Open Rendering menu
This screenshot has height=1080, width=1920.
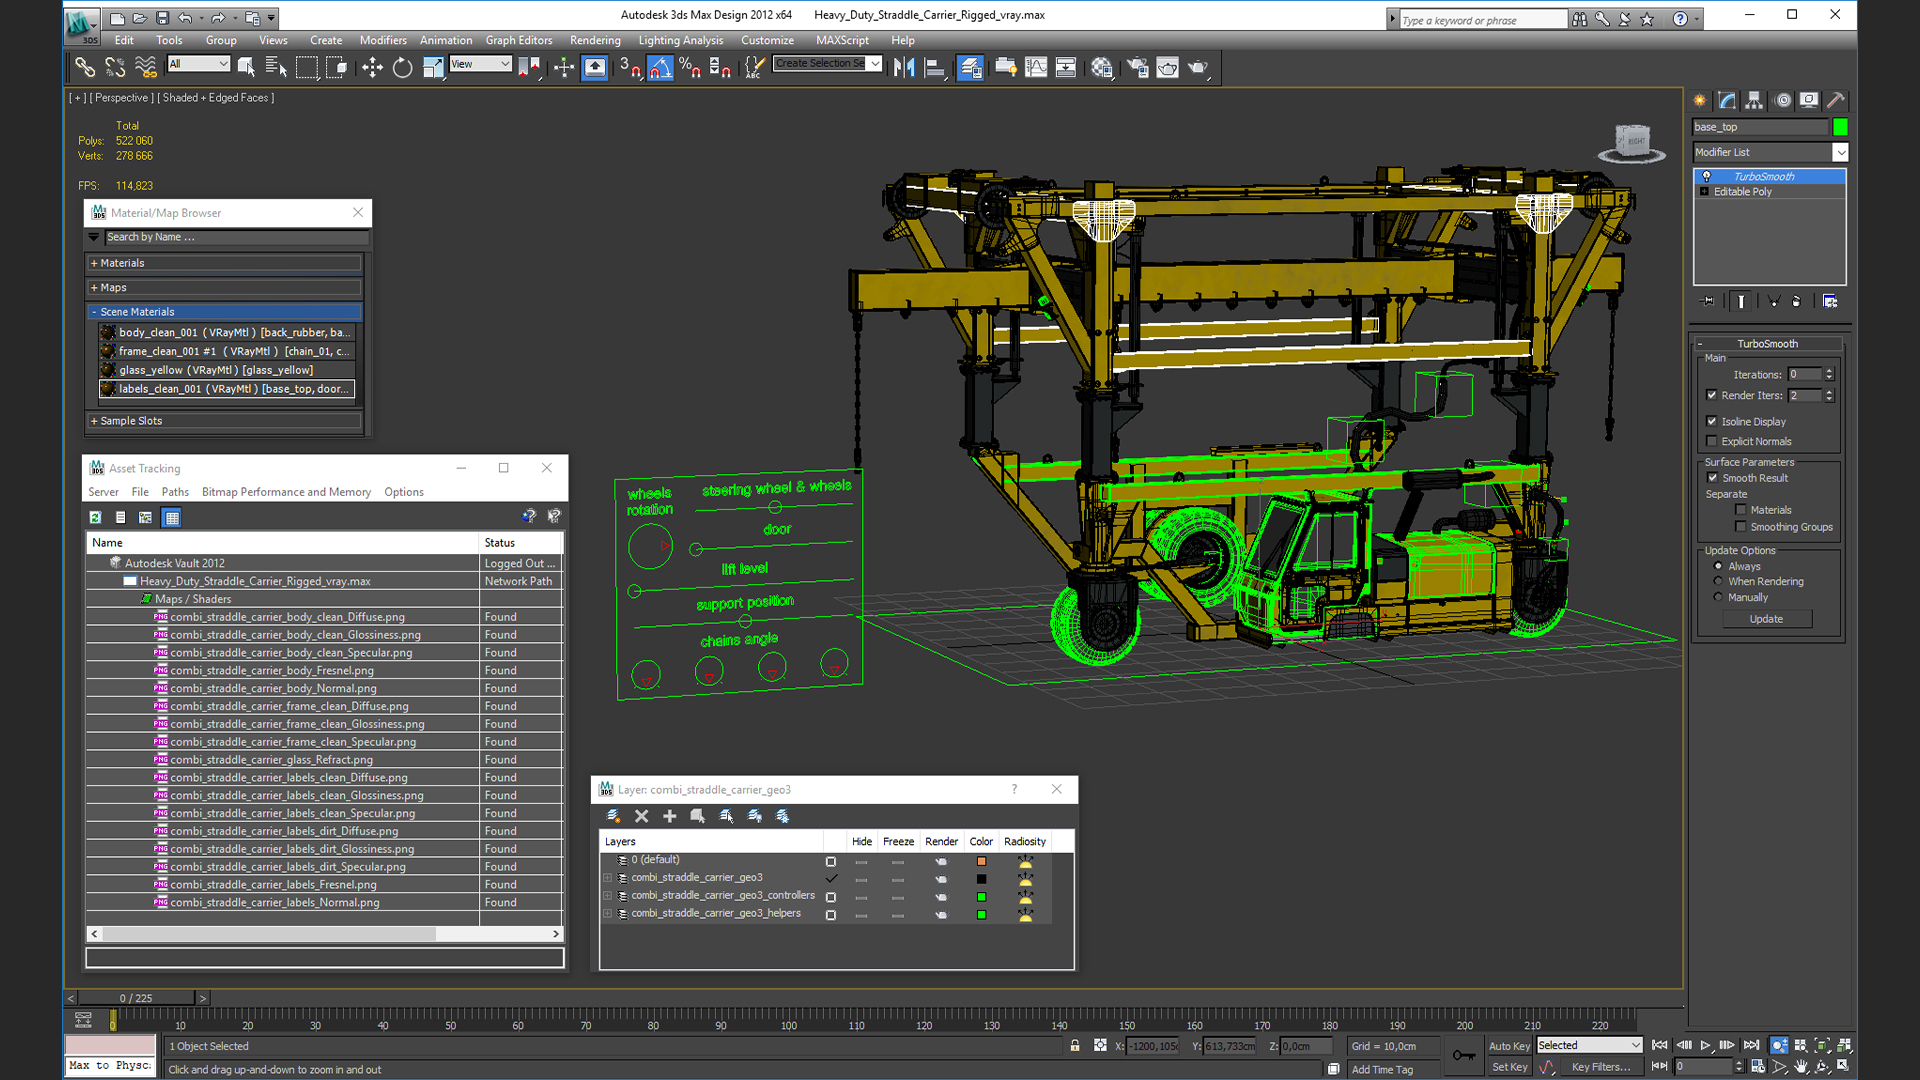pos(595,40)
